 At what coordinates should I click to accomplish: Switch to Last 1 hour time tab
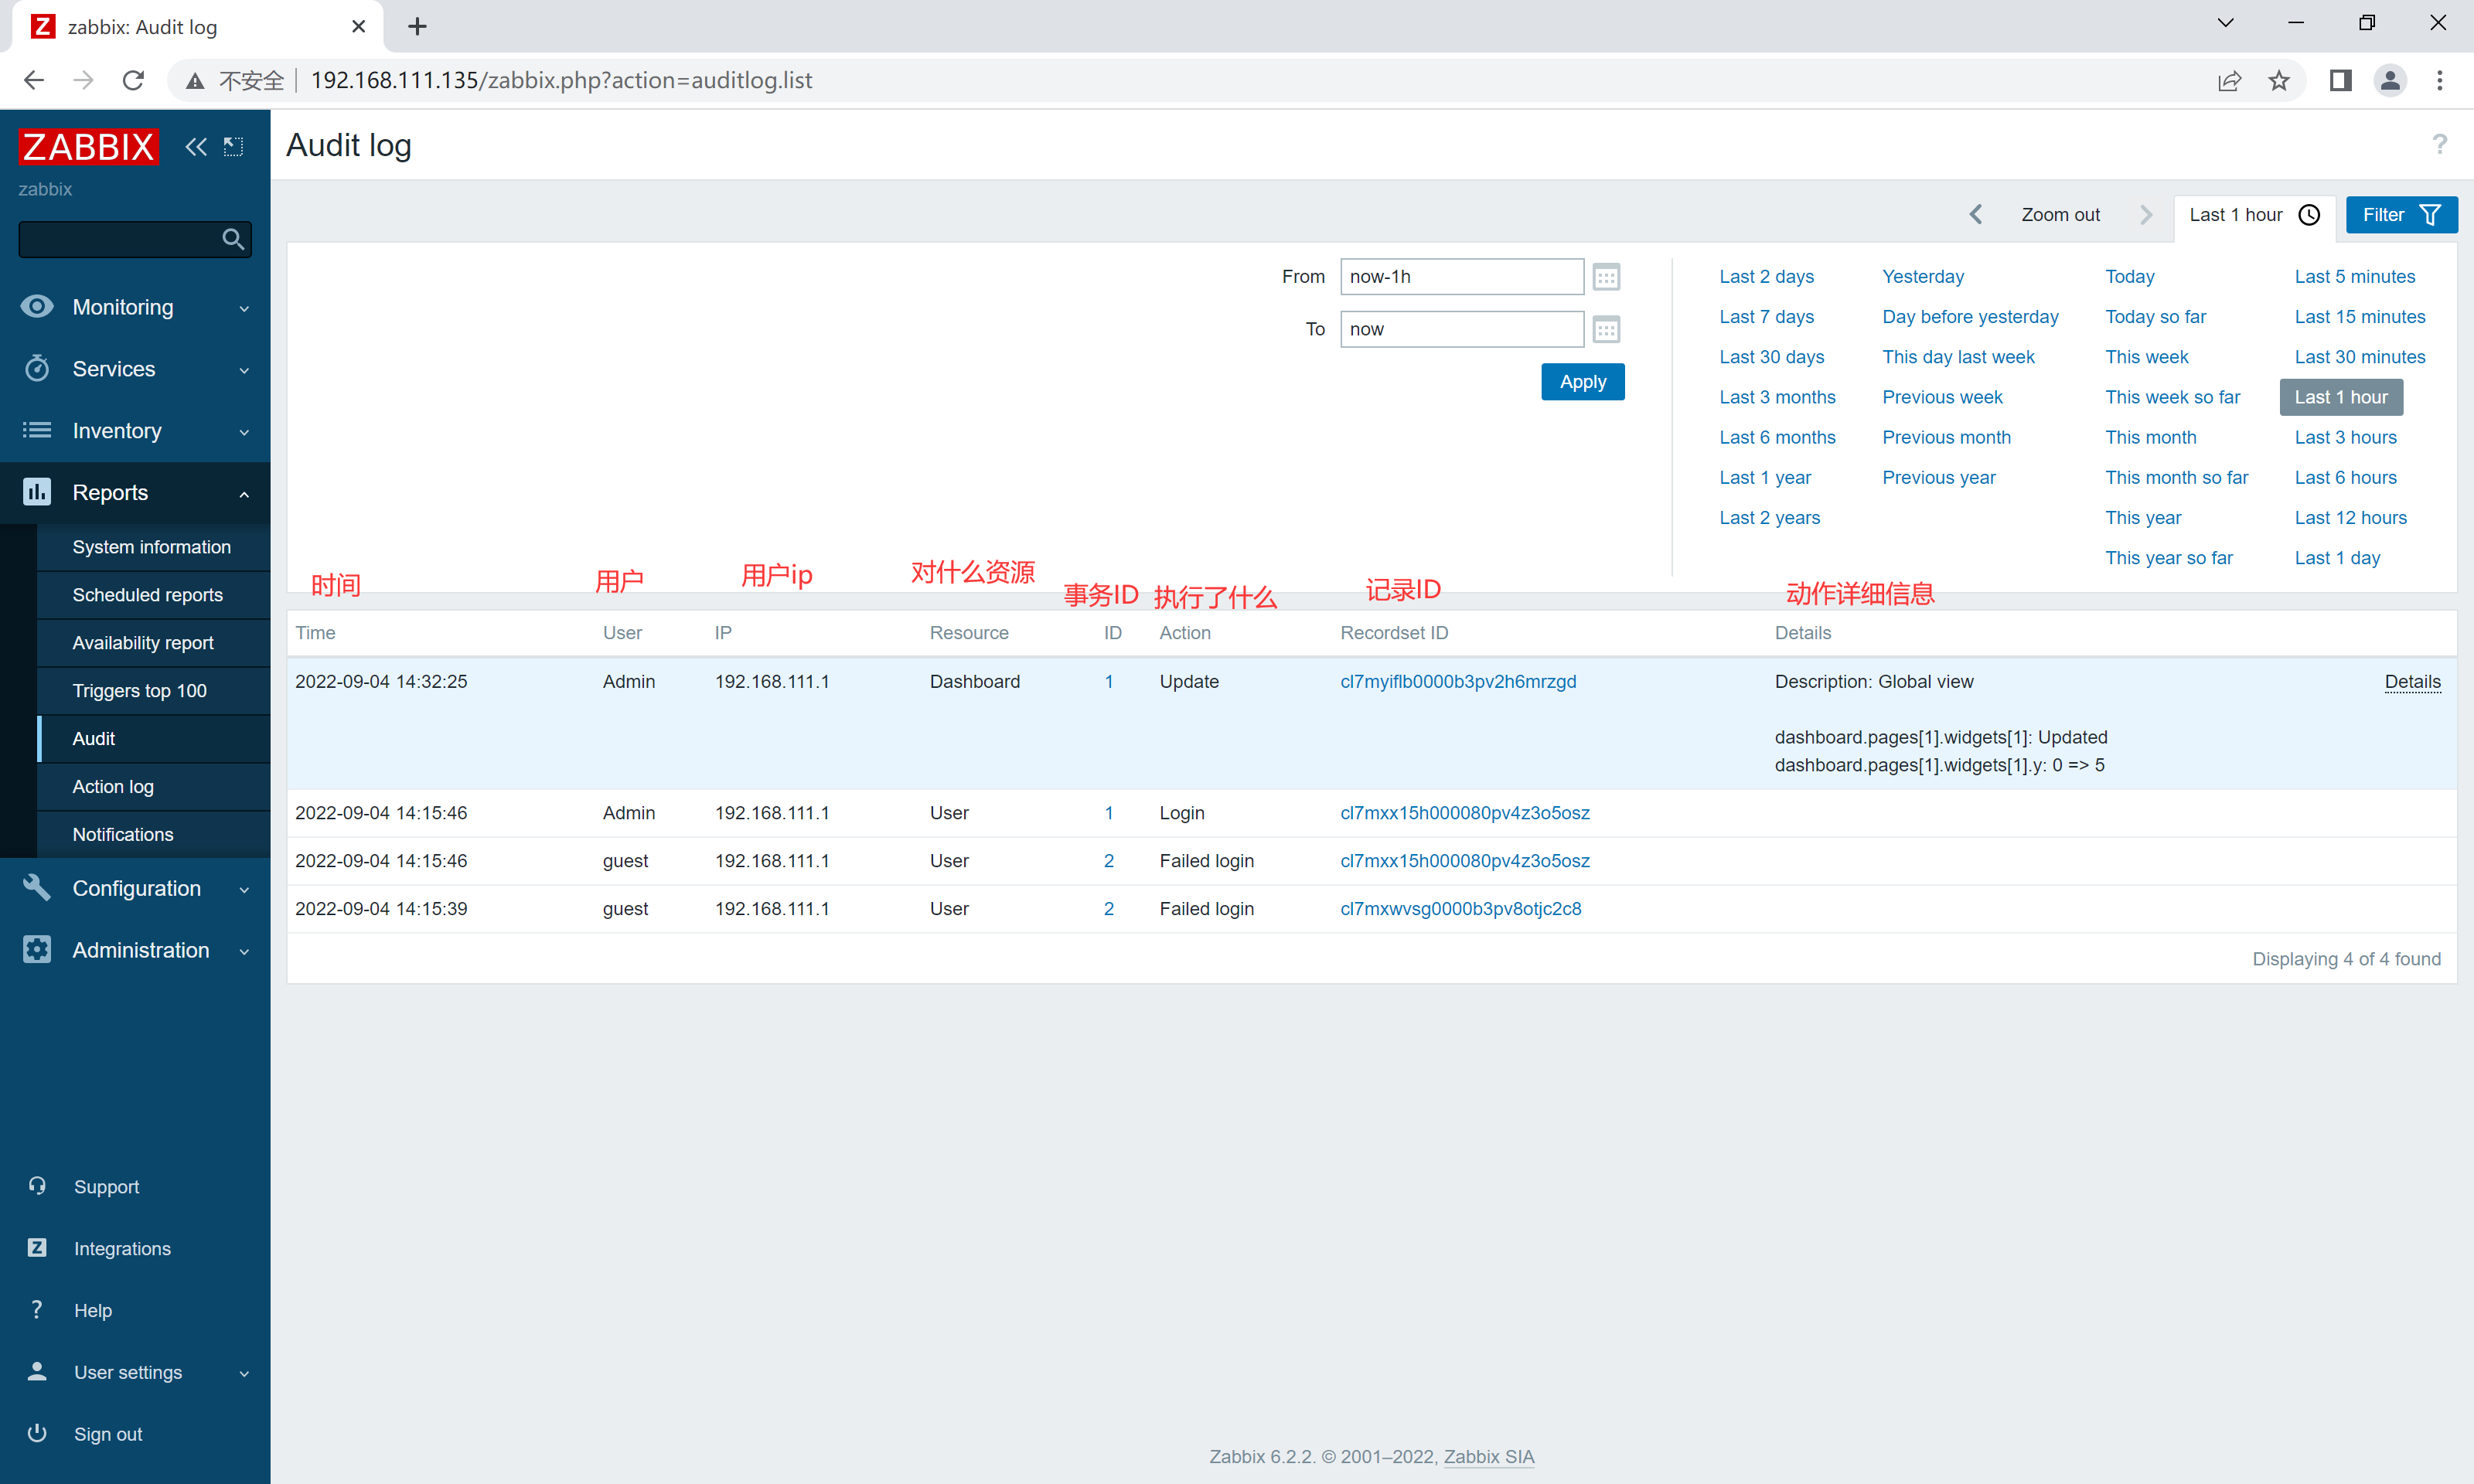coord(2254,215)
